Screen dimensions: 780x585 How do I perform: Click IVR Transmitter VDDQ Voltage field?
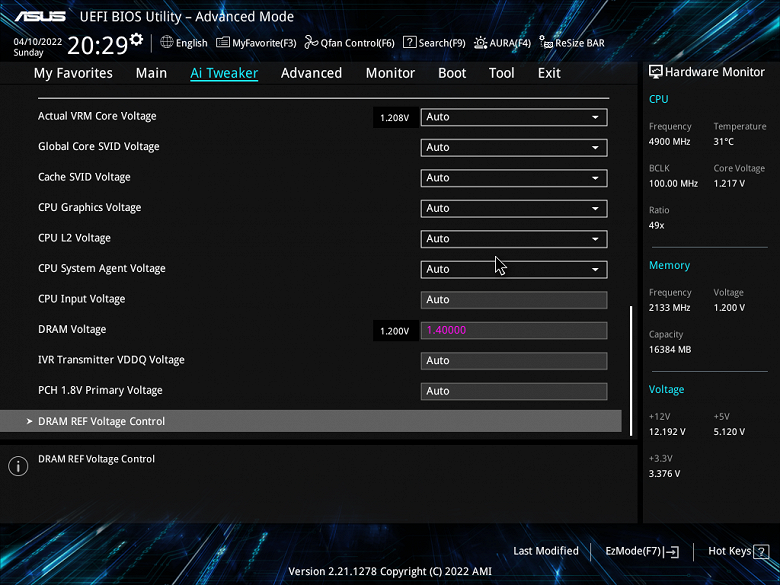coord(514,361)
